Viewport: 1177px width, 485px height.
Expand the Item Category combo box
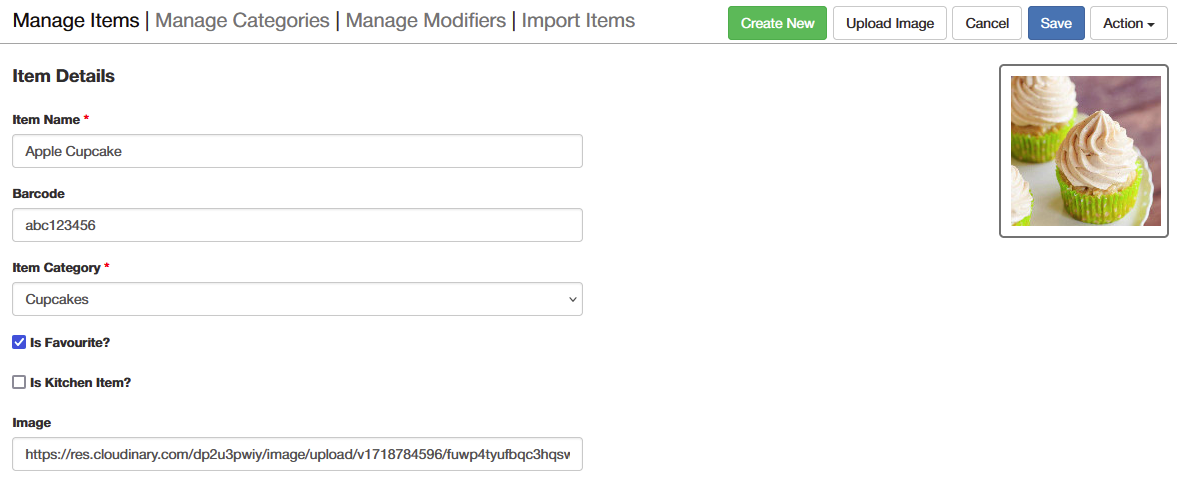297,299
